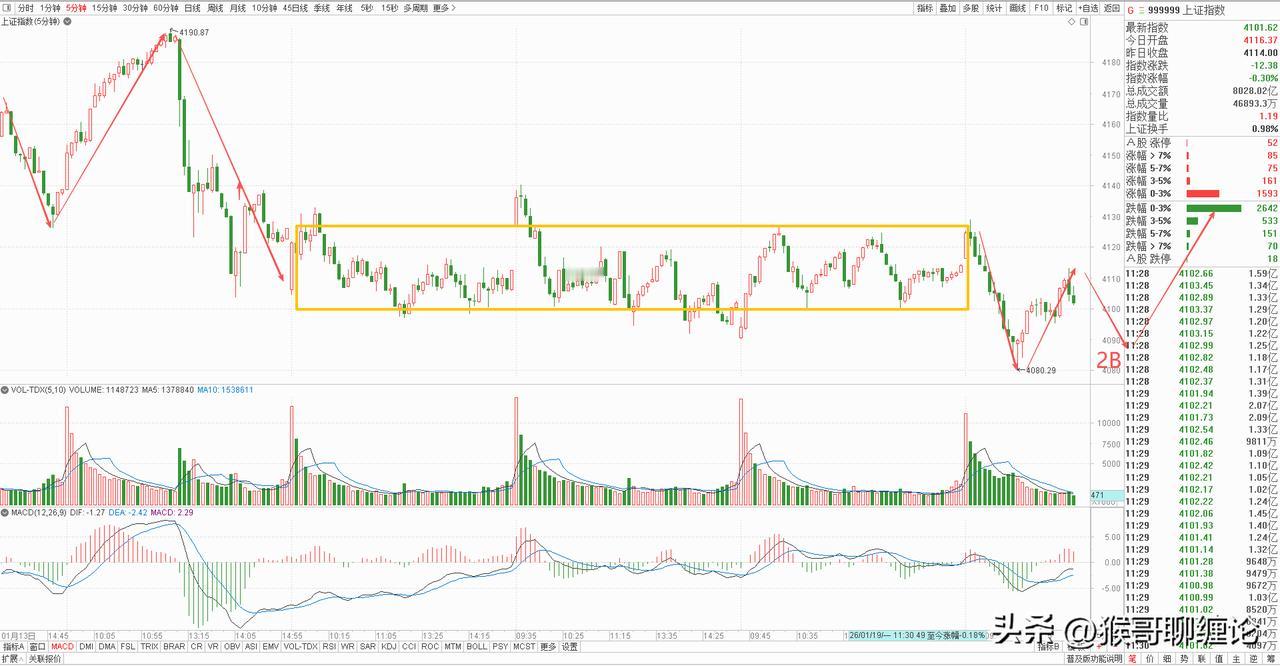This screenshot has height=666, width=1280.
Task: Select the 45日线 period
Action: 295,8
